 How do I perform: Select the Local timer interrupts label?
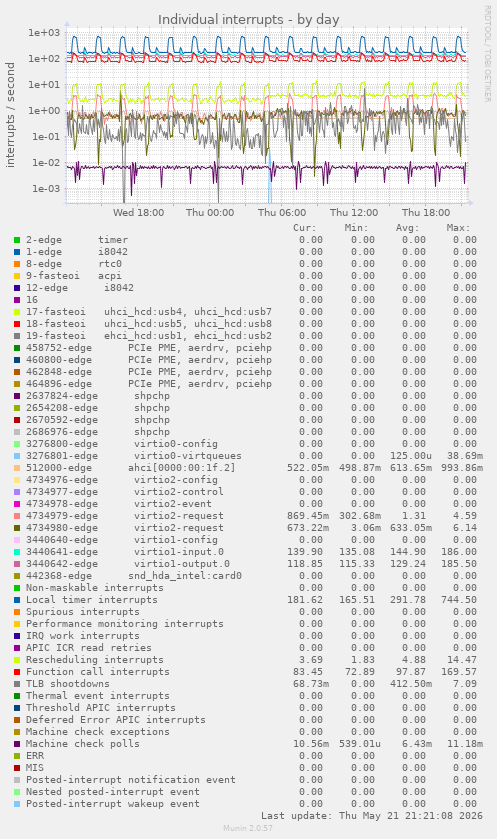(x=92, y=600)
